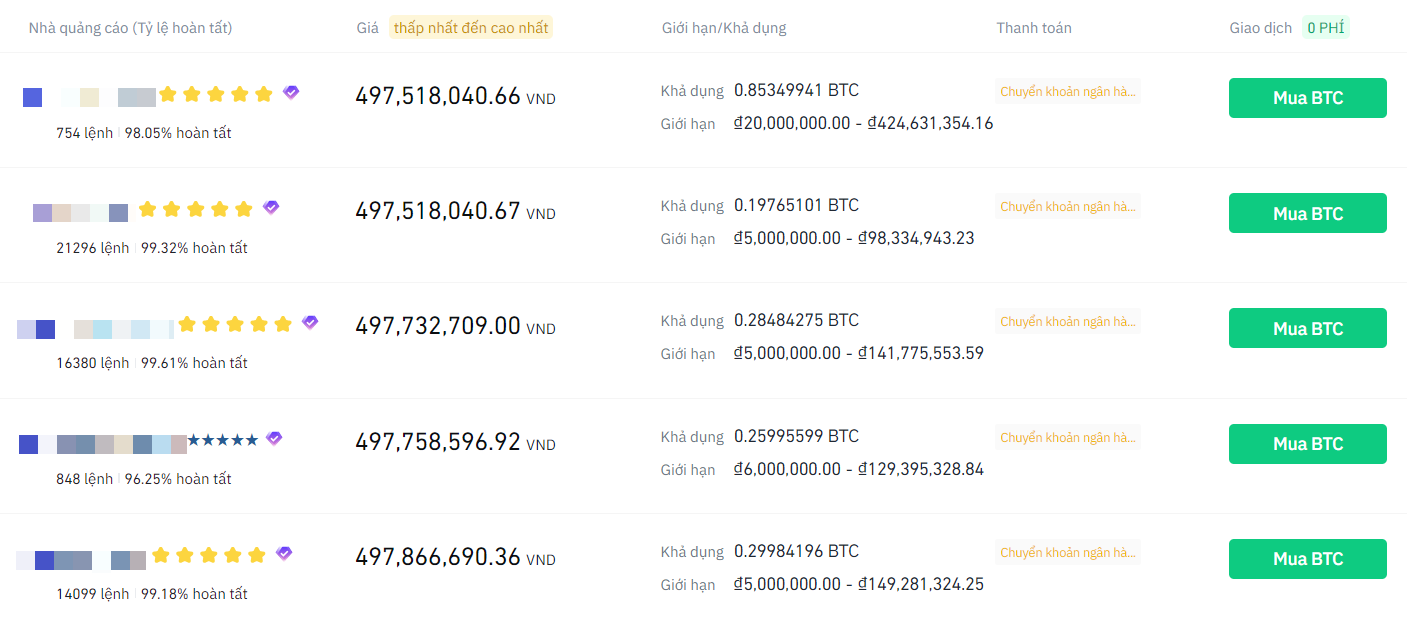The width and height of the screenshot is (1407, 627).
Task: Click bank transfer payment tag in first row
Action: (1068, 92)
